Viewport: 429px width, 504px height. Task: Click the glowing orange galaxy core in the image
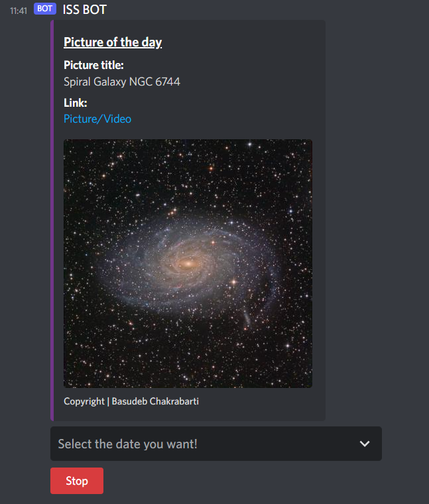point(188,264)
